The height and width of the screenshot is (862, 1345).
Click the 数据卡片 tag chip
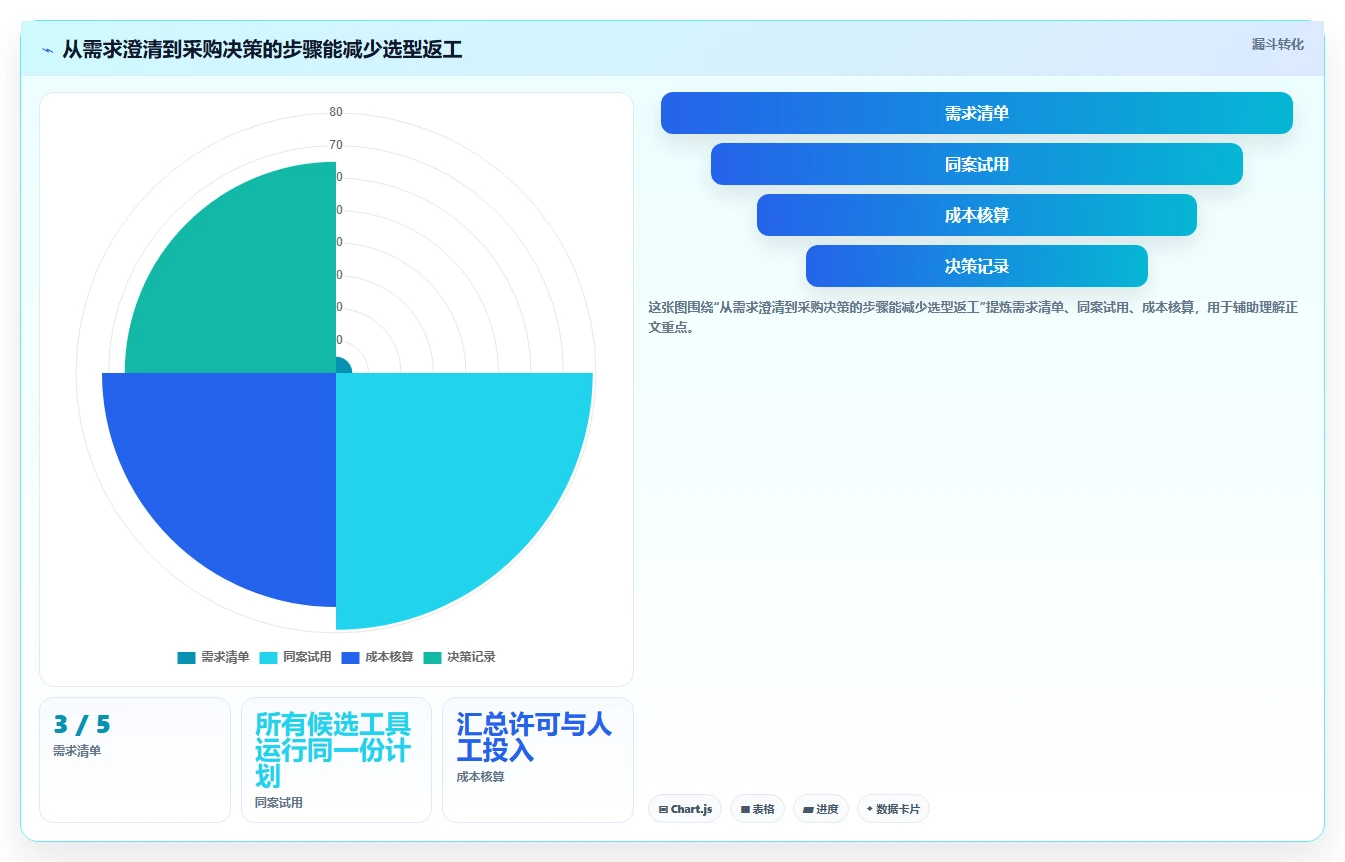point(893,809)
